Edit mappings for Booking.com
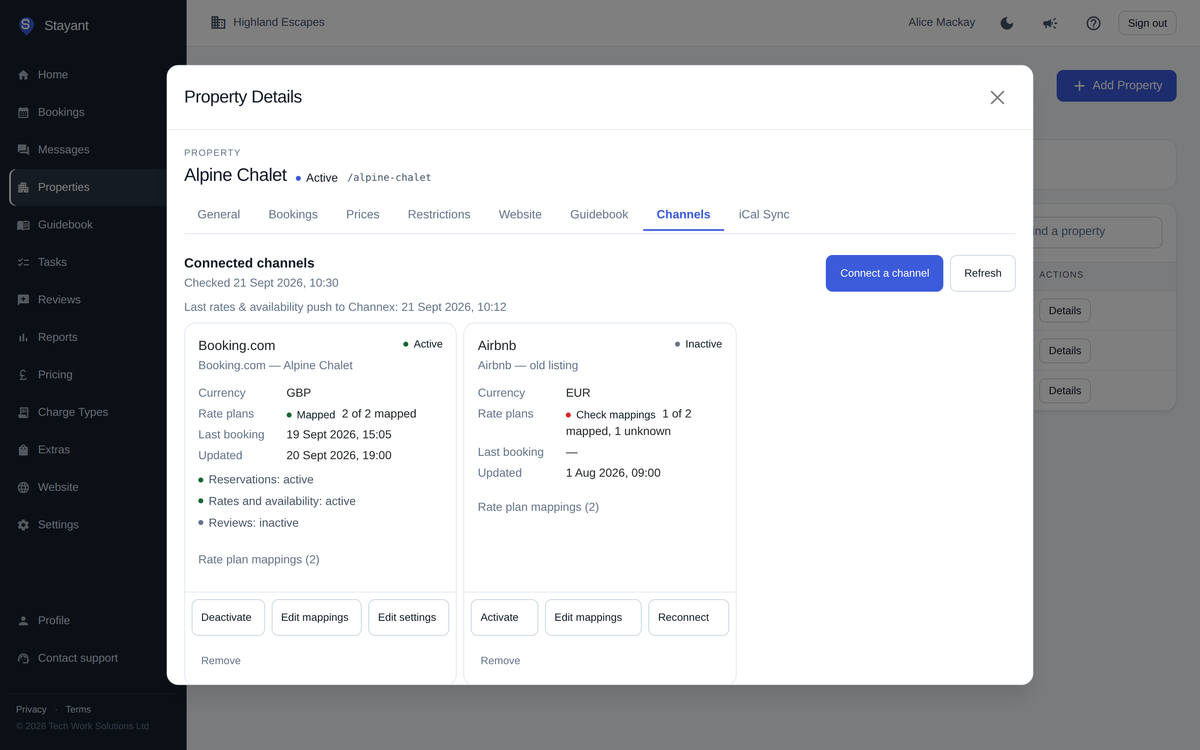Screen dimensions: 1200x750 coord(316,618)
